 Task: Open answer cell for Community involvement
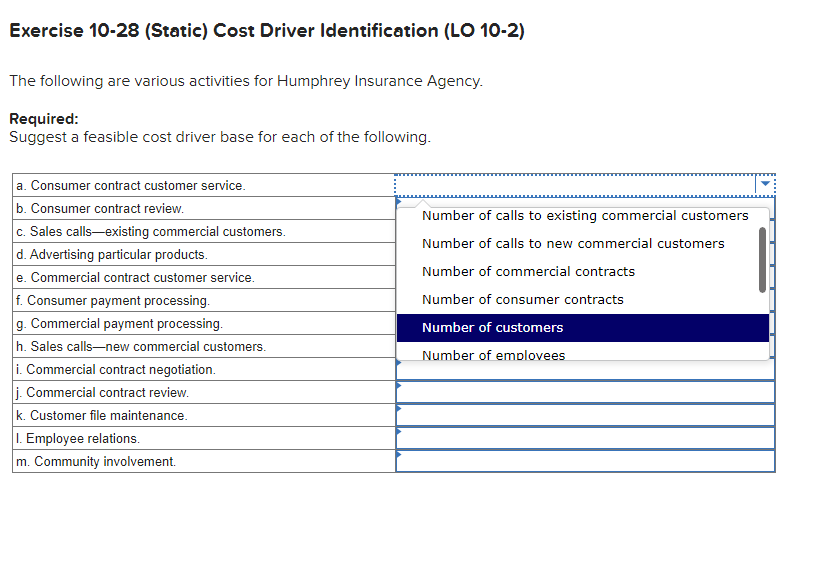pos(585,461)
